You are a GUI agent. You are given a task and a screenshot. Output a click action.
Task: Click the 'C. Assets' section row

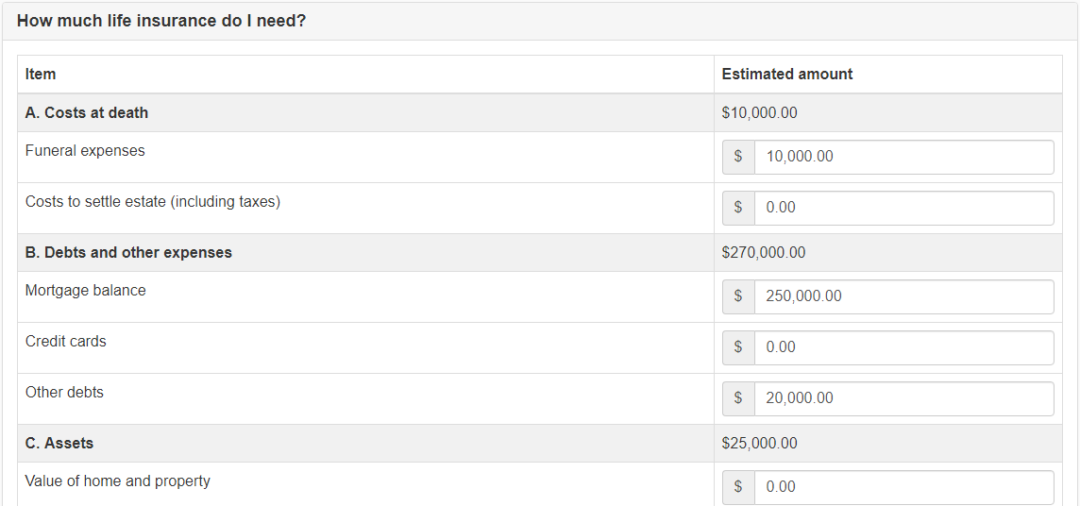click(540, 443)
